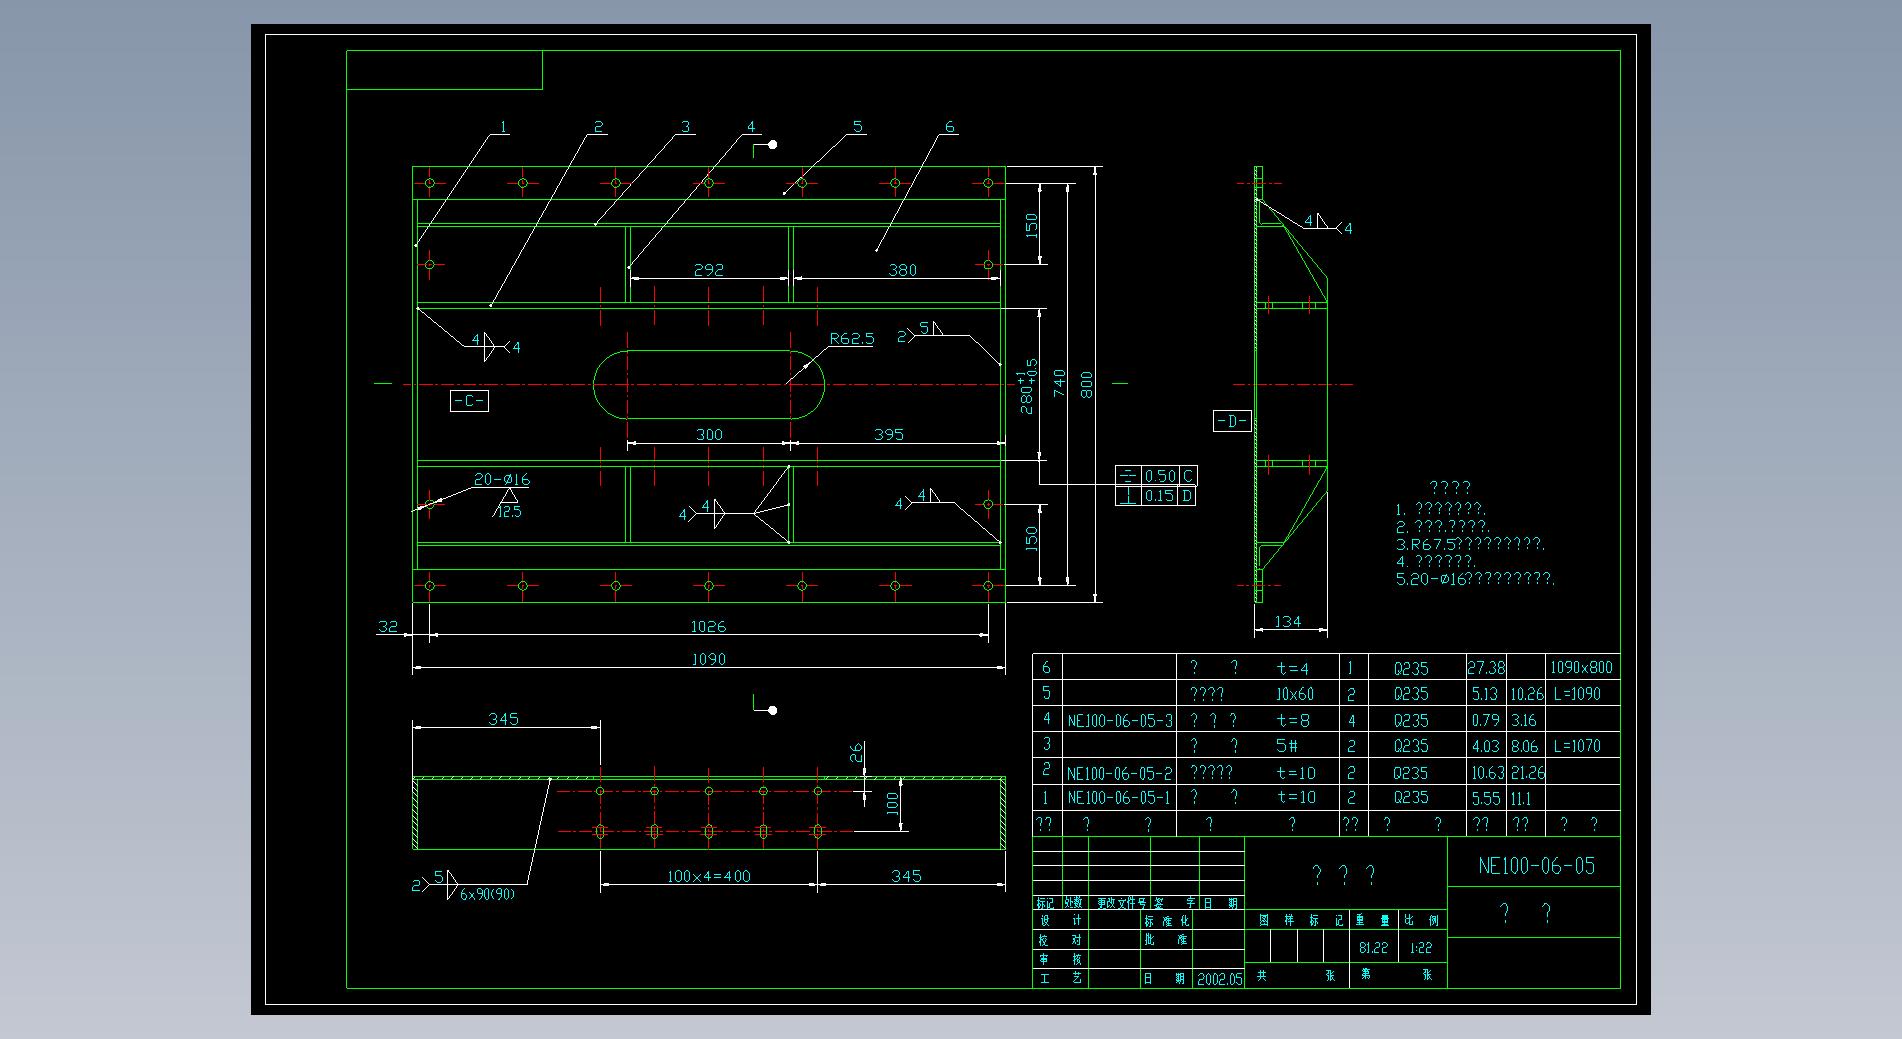Click the '批准' label in title block
Viewport: 1902px width, 1039px height.
[1167, 940]
